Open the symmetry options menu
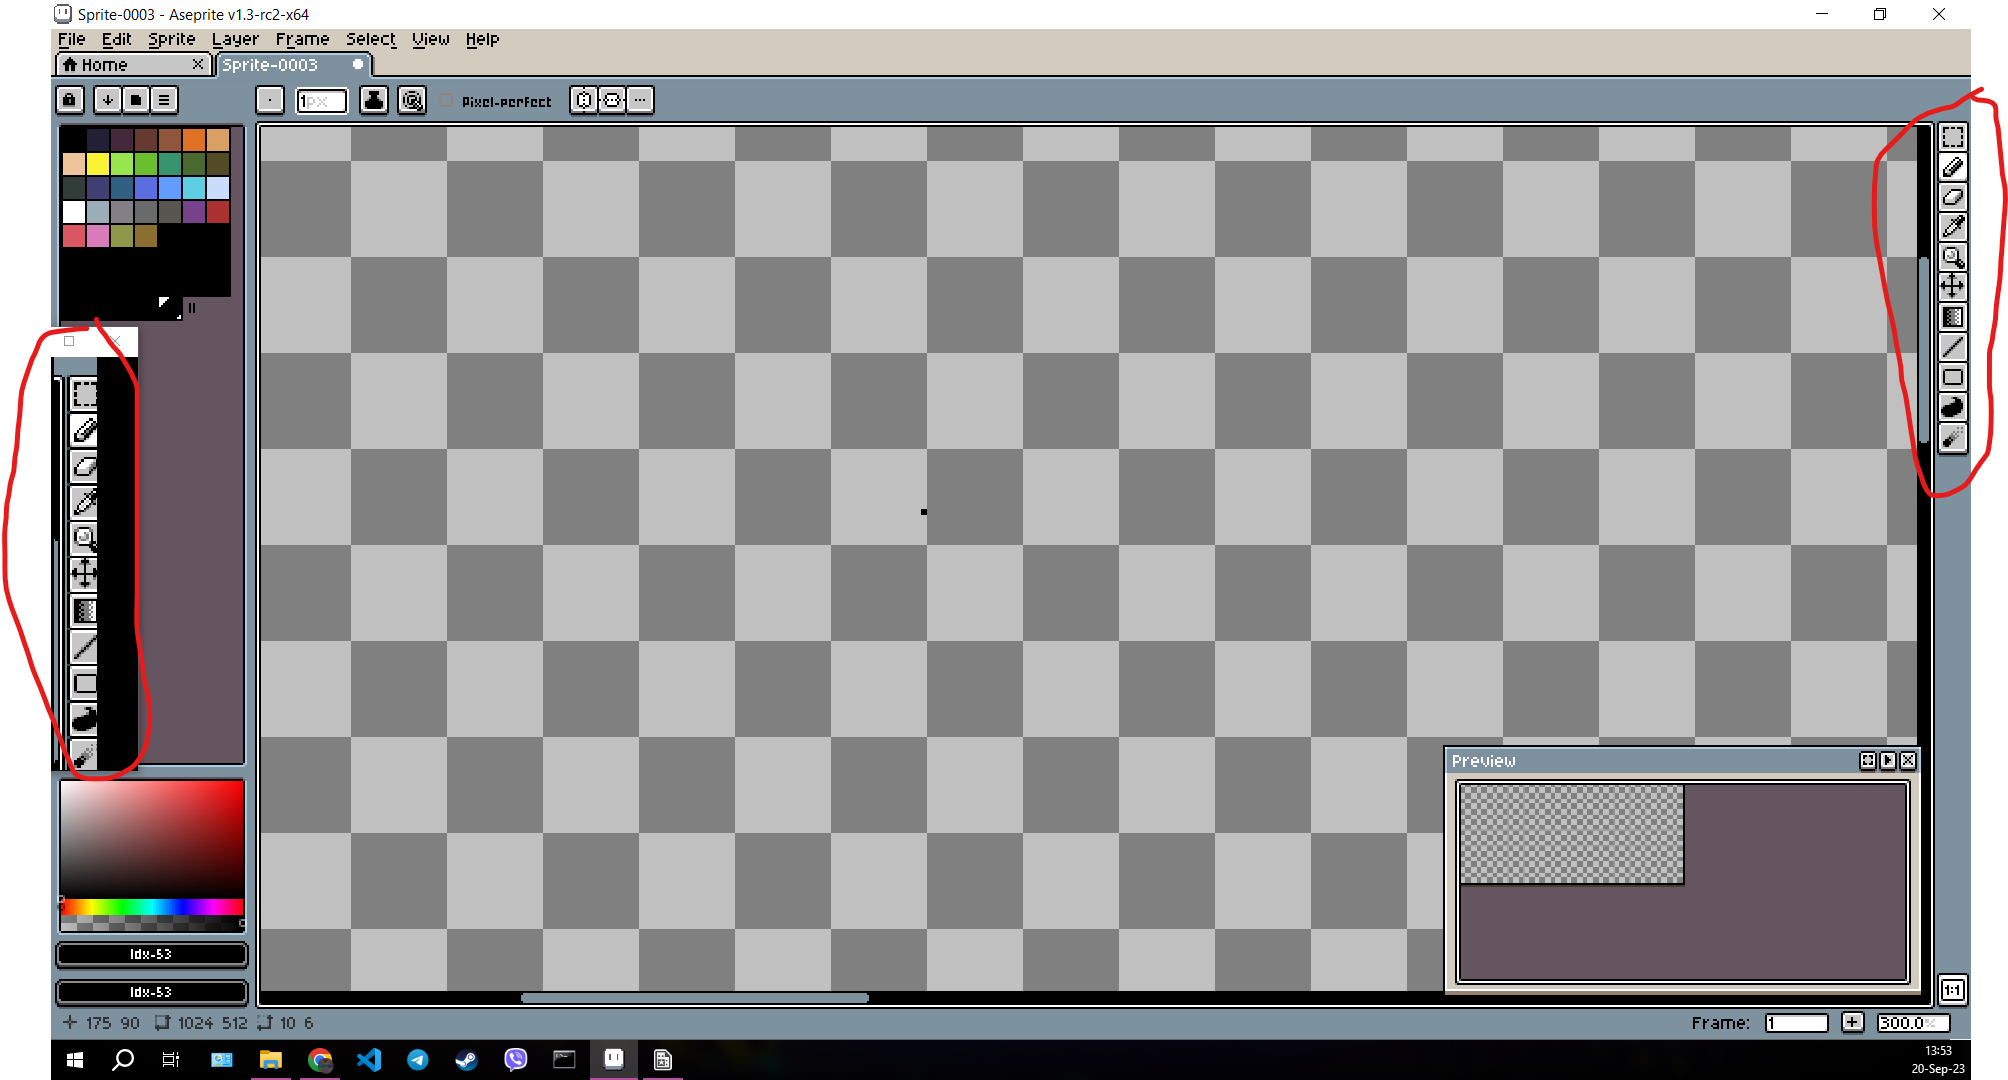 (639, 100)
